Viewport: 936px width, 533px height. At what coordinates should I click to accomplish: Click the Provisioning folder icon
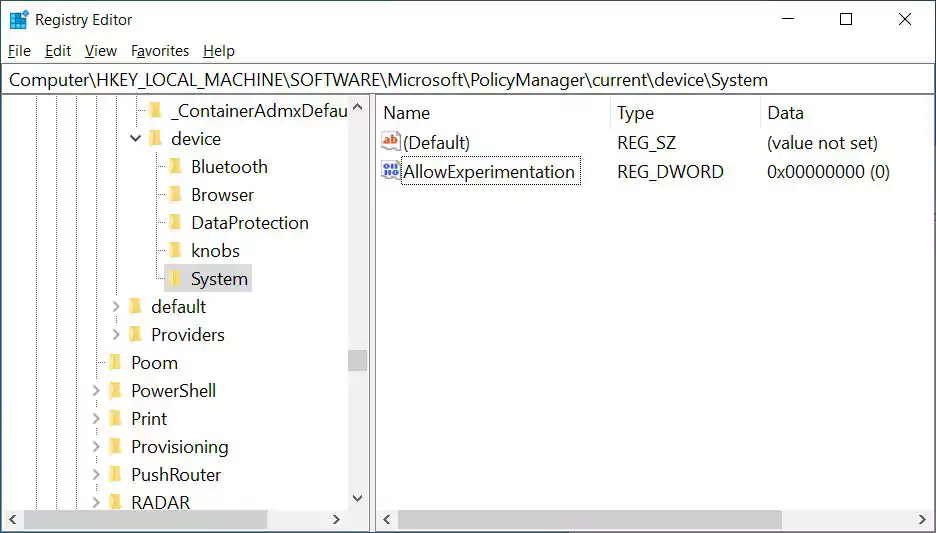[115, 447]
